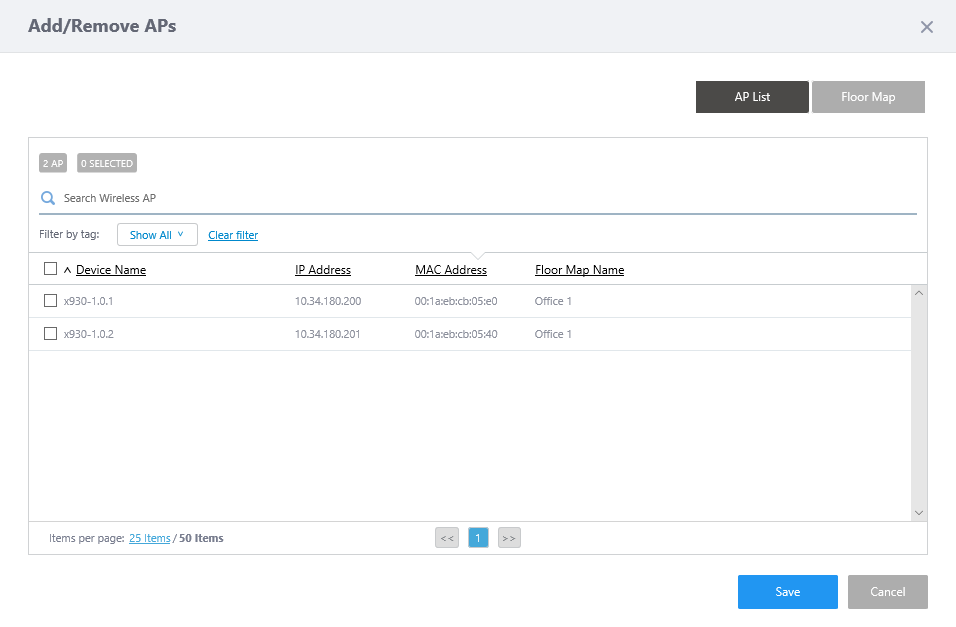Click the scrollbar up arrow
This screenshot has width=956, height=627.
click(919, 293)
